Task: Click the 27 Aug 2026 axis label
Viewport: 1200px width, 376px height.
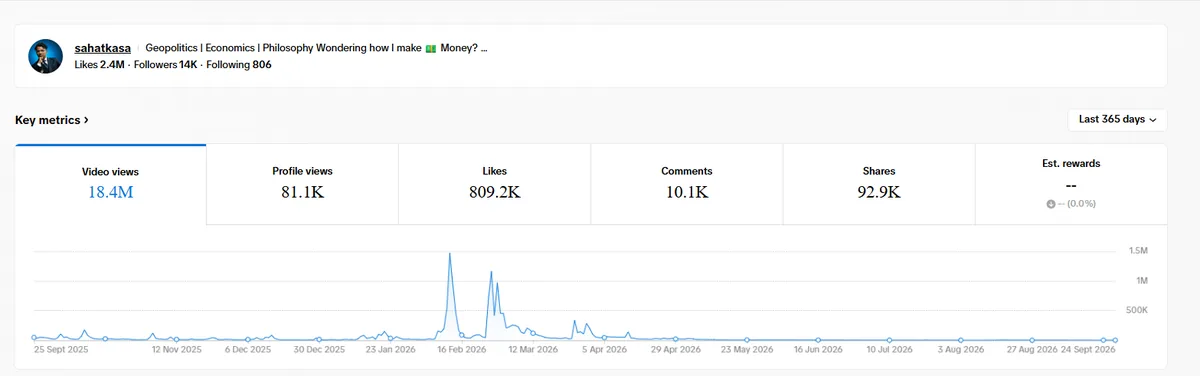Action: pyautogui.click(x=1032, y=350)
